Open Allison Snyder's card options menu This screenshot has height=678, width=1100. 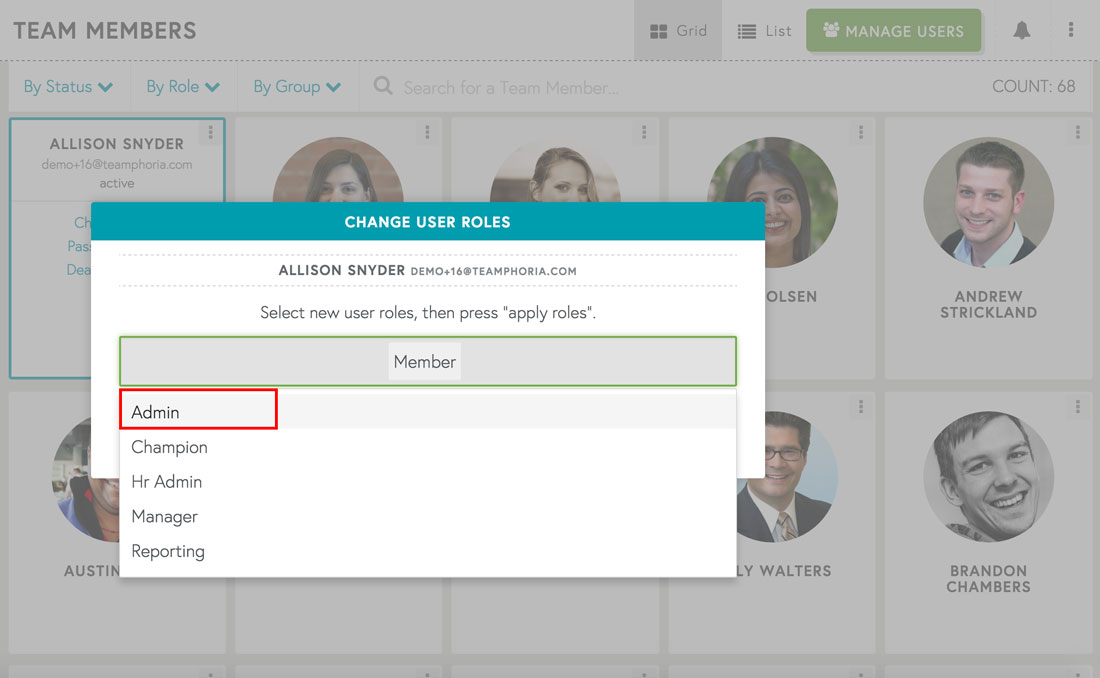coord(209,132)
